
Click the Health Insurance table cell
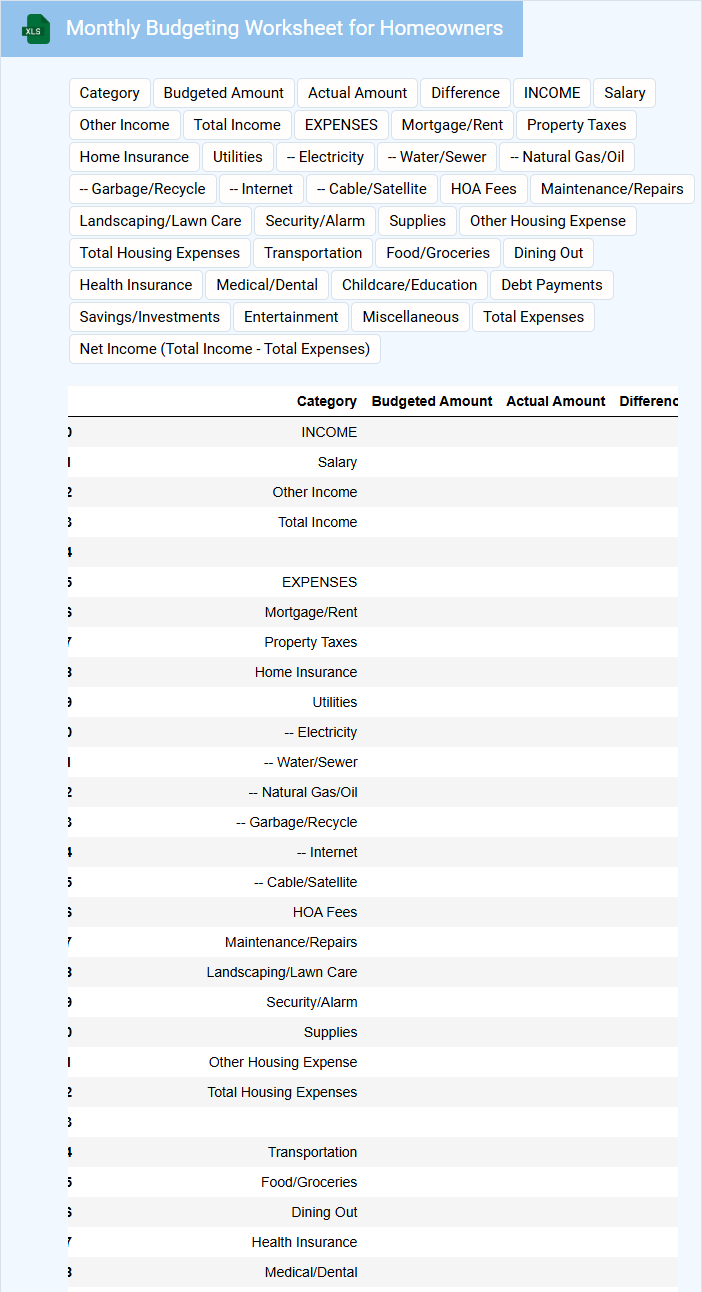click(x=304, y=1242)
